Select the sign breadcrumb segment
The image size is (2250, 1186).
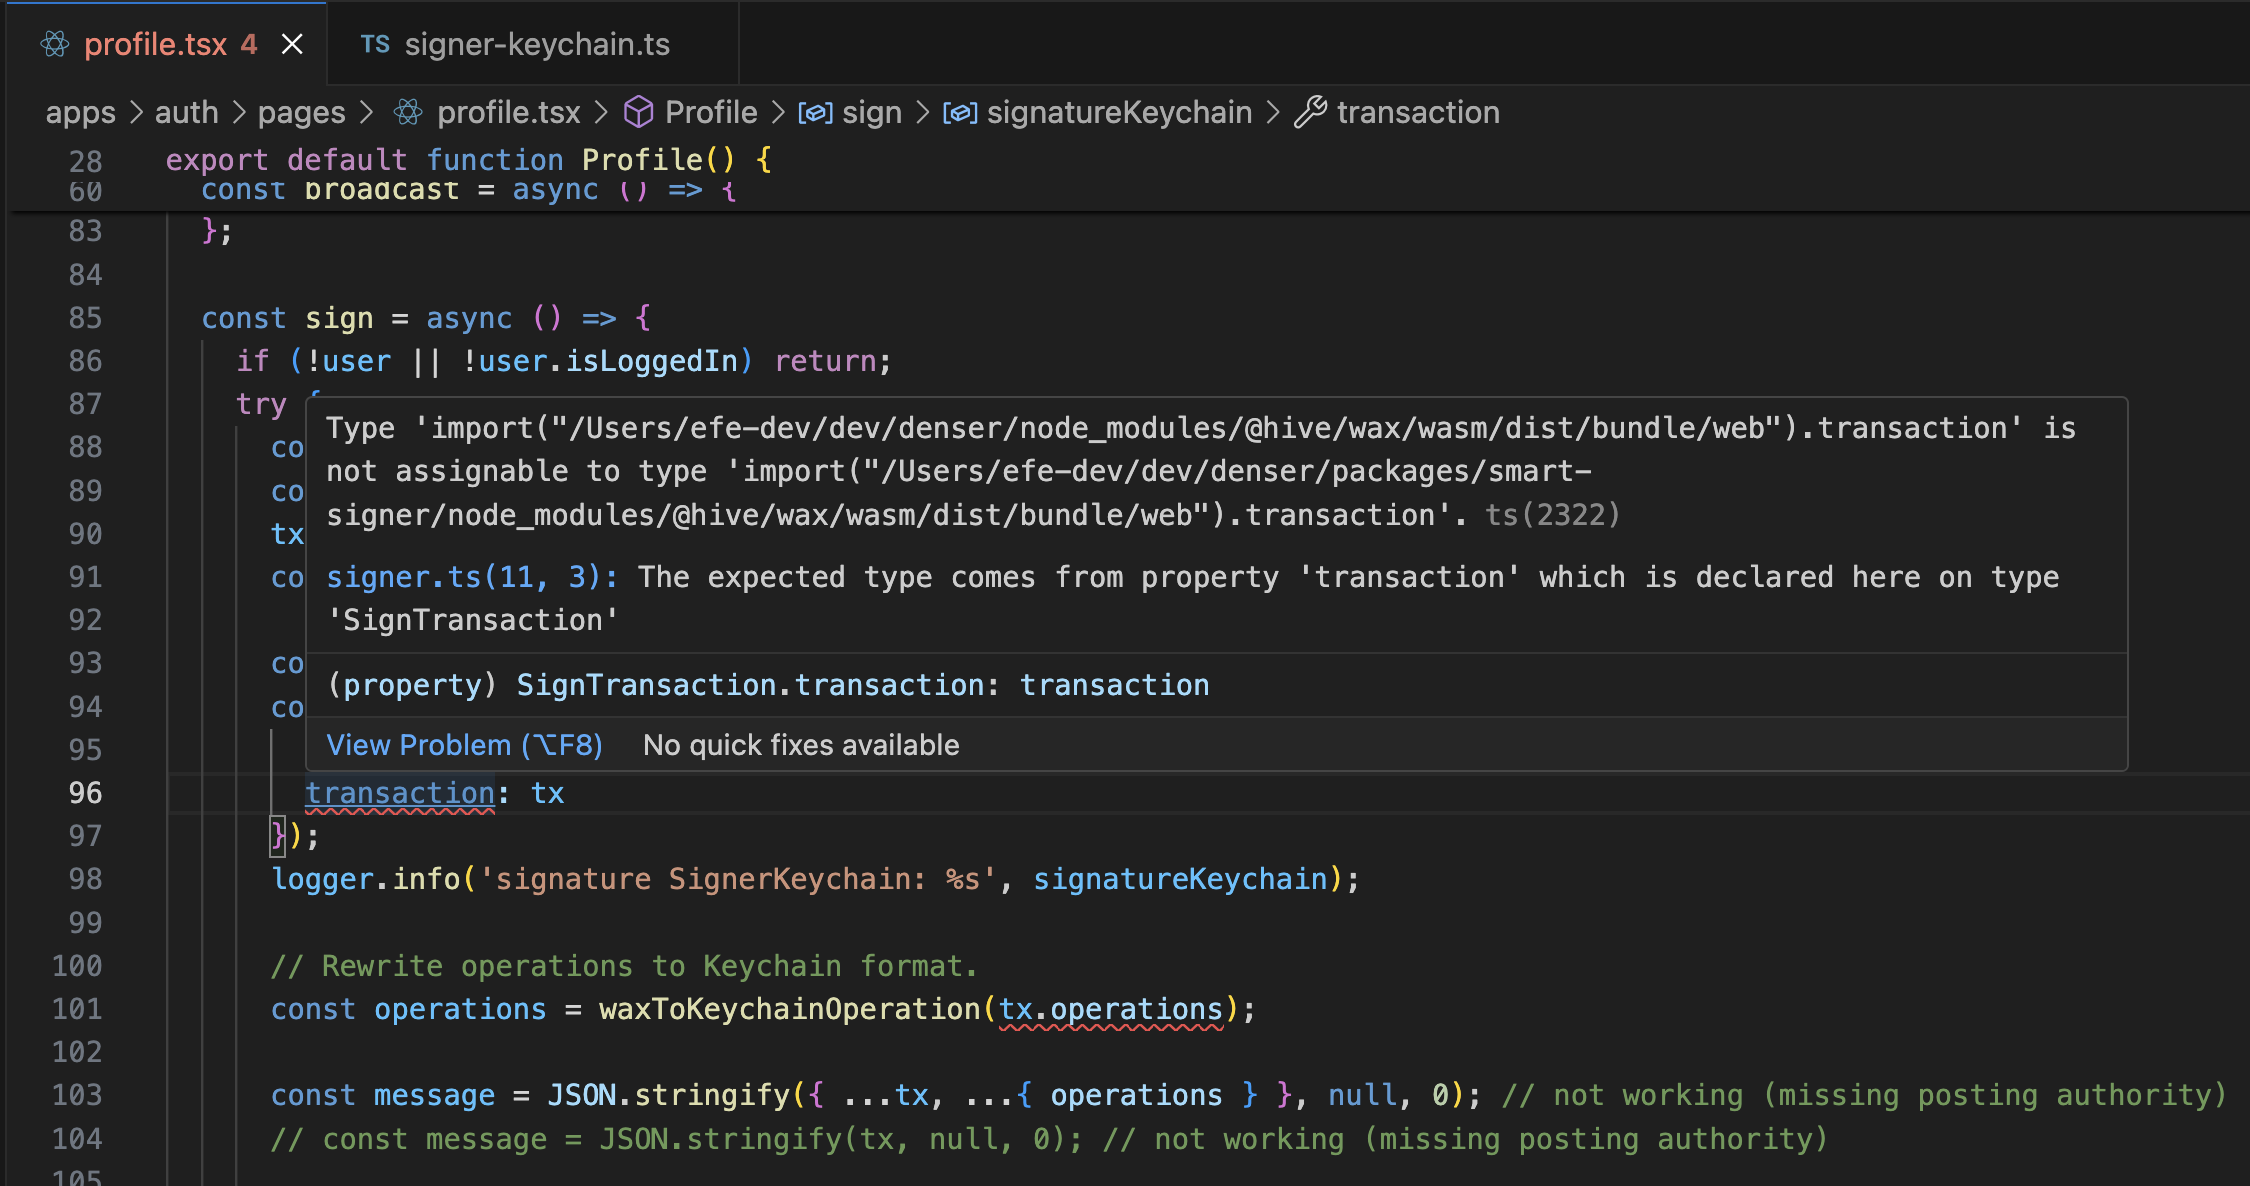point(872,112)
